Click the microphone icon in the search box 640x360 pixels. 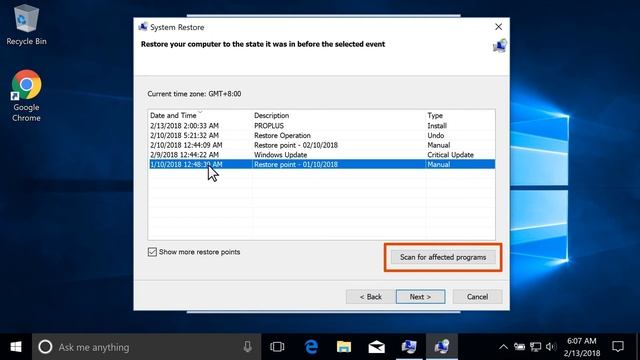[248, 347]
